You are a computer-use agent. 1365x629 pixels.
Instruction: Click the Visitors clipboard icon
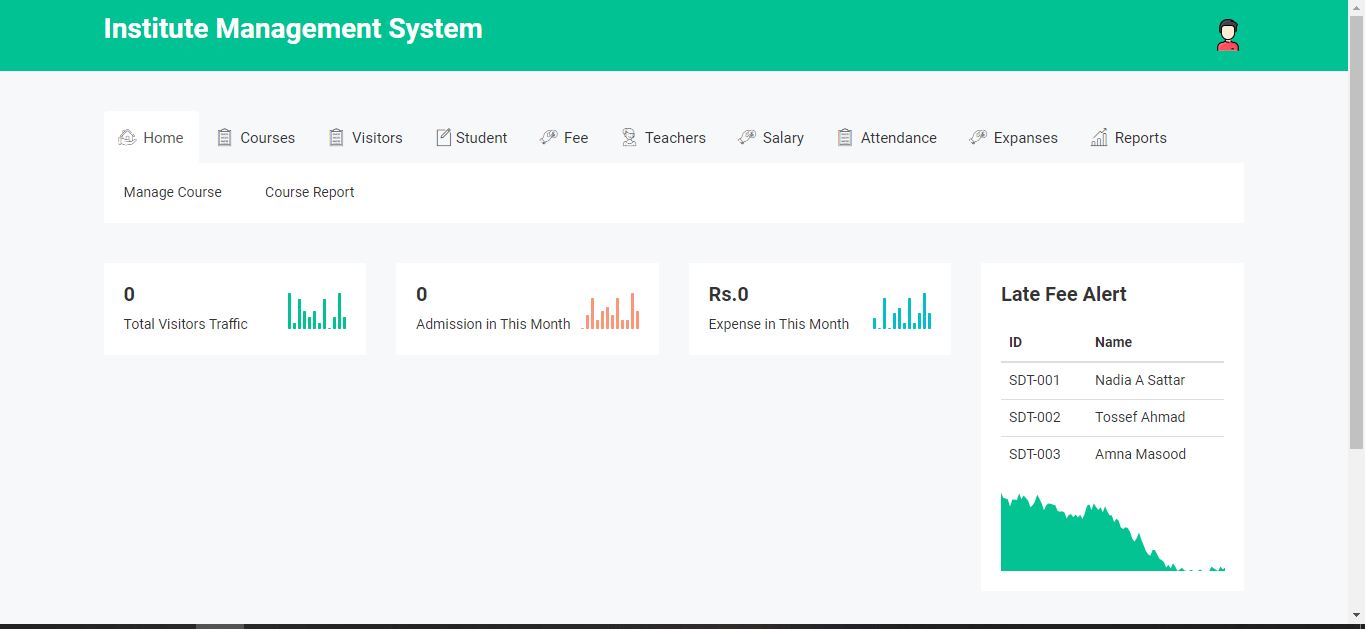[x=336, y=138]
